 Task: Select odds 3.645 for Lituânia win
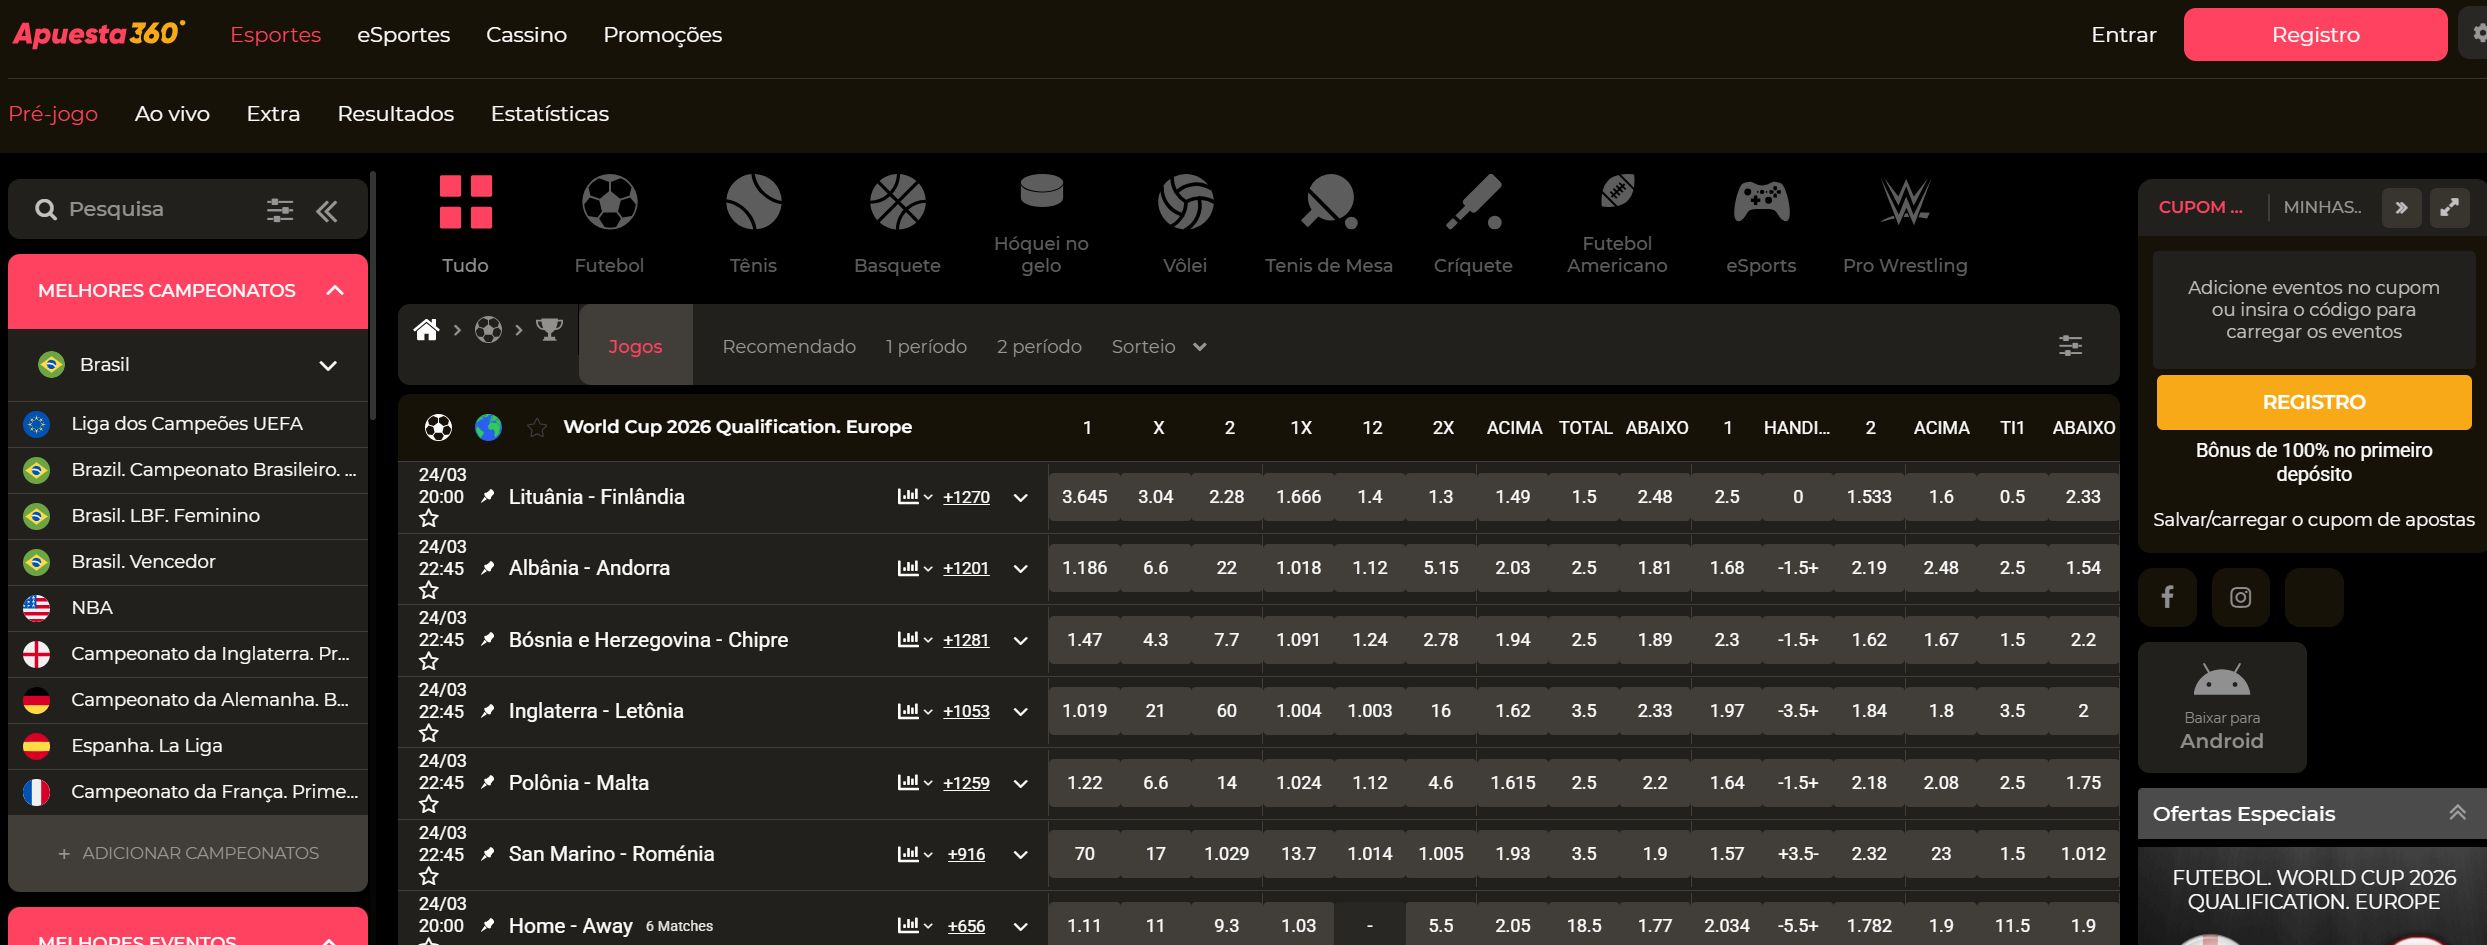point(1084,497)
